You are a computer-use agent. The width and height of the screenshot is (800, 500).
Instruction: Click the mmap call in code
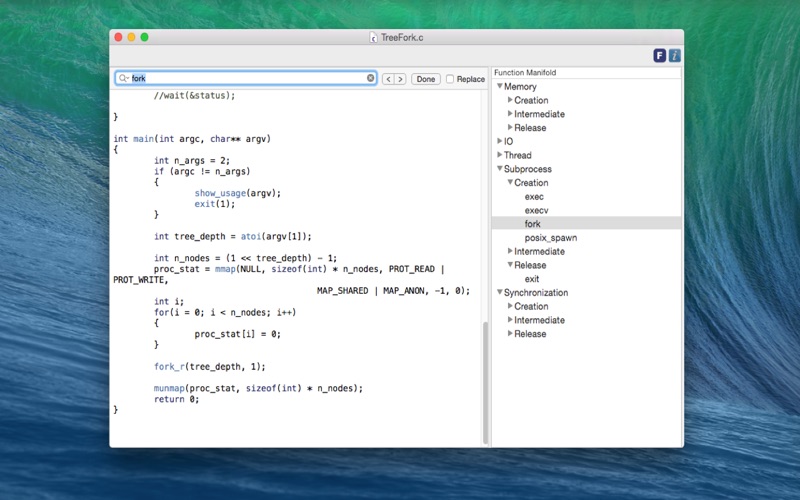point(225,269)
